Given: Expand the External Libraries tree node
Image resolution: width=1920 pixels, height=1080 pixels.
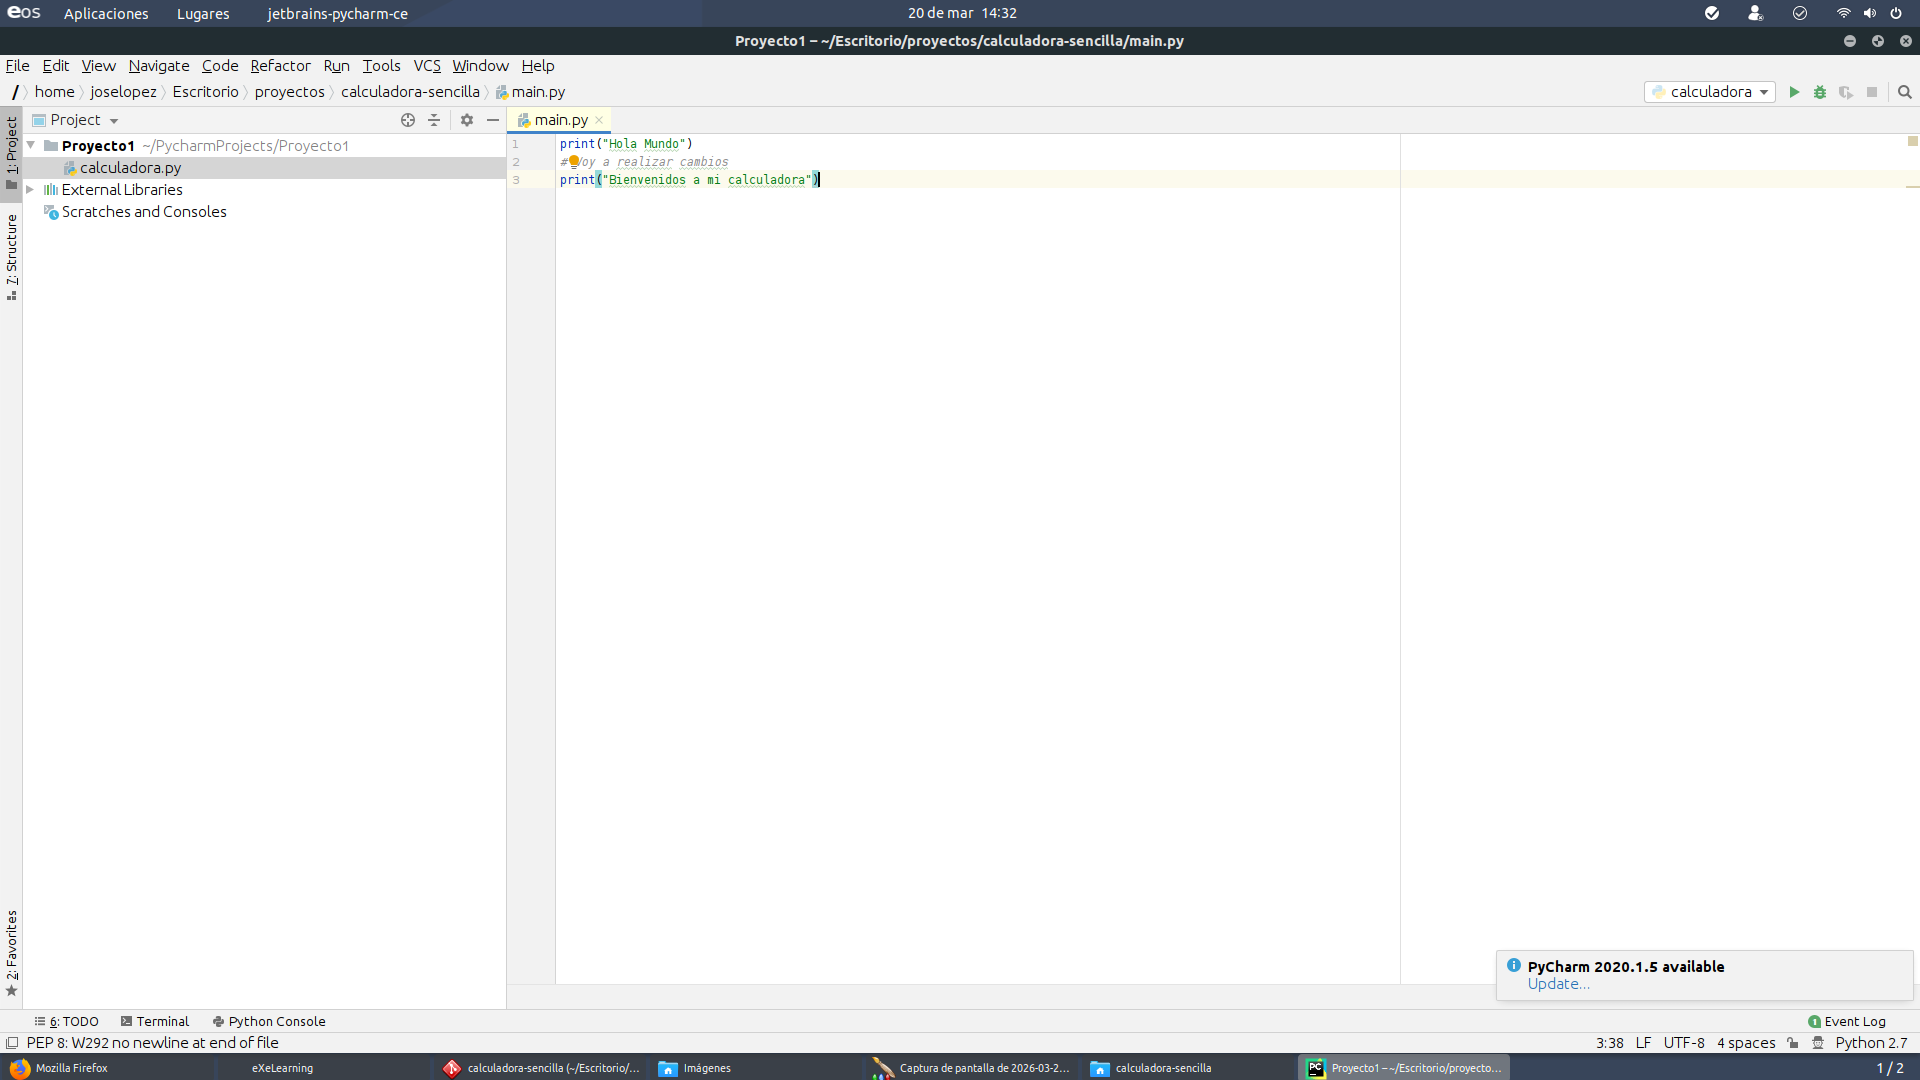Looking at the screenshot, I should [x=30, y=189].
